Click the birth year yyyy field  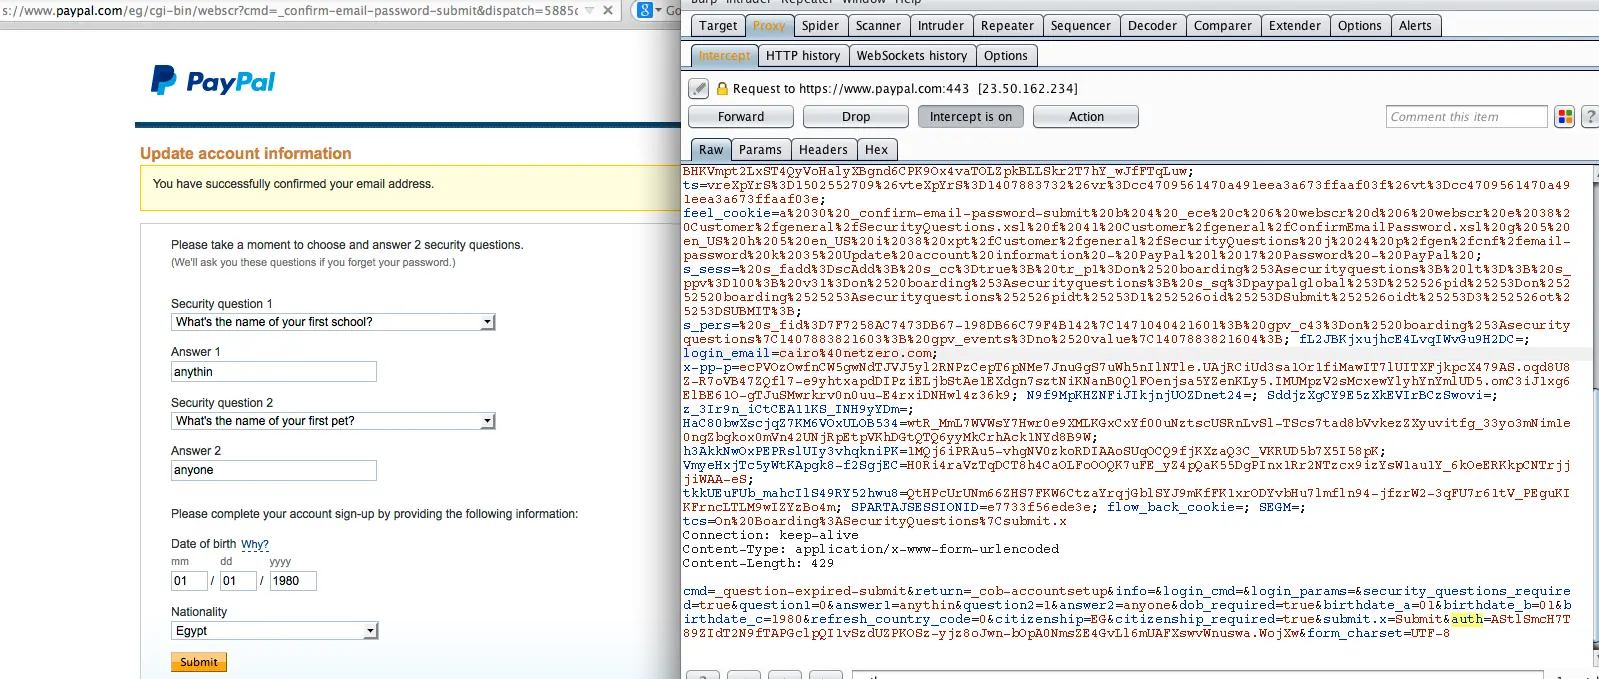293,581
